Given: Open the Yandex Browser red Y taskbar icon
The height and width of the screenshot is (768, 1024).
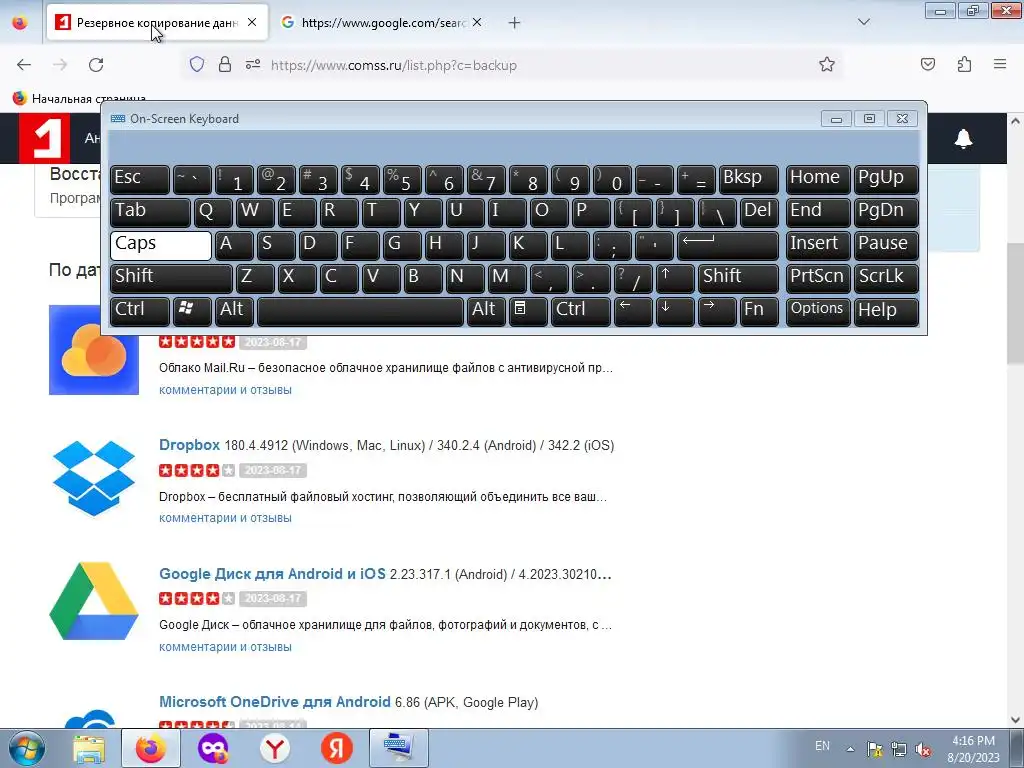Looking at the screenshot, I should pyautogui.click(x=275, y=748).
